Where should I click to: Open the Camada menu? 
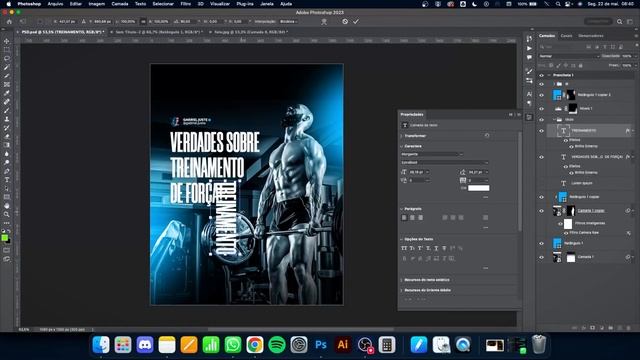pyautogui.click(x=120, y=4)
